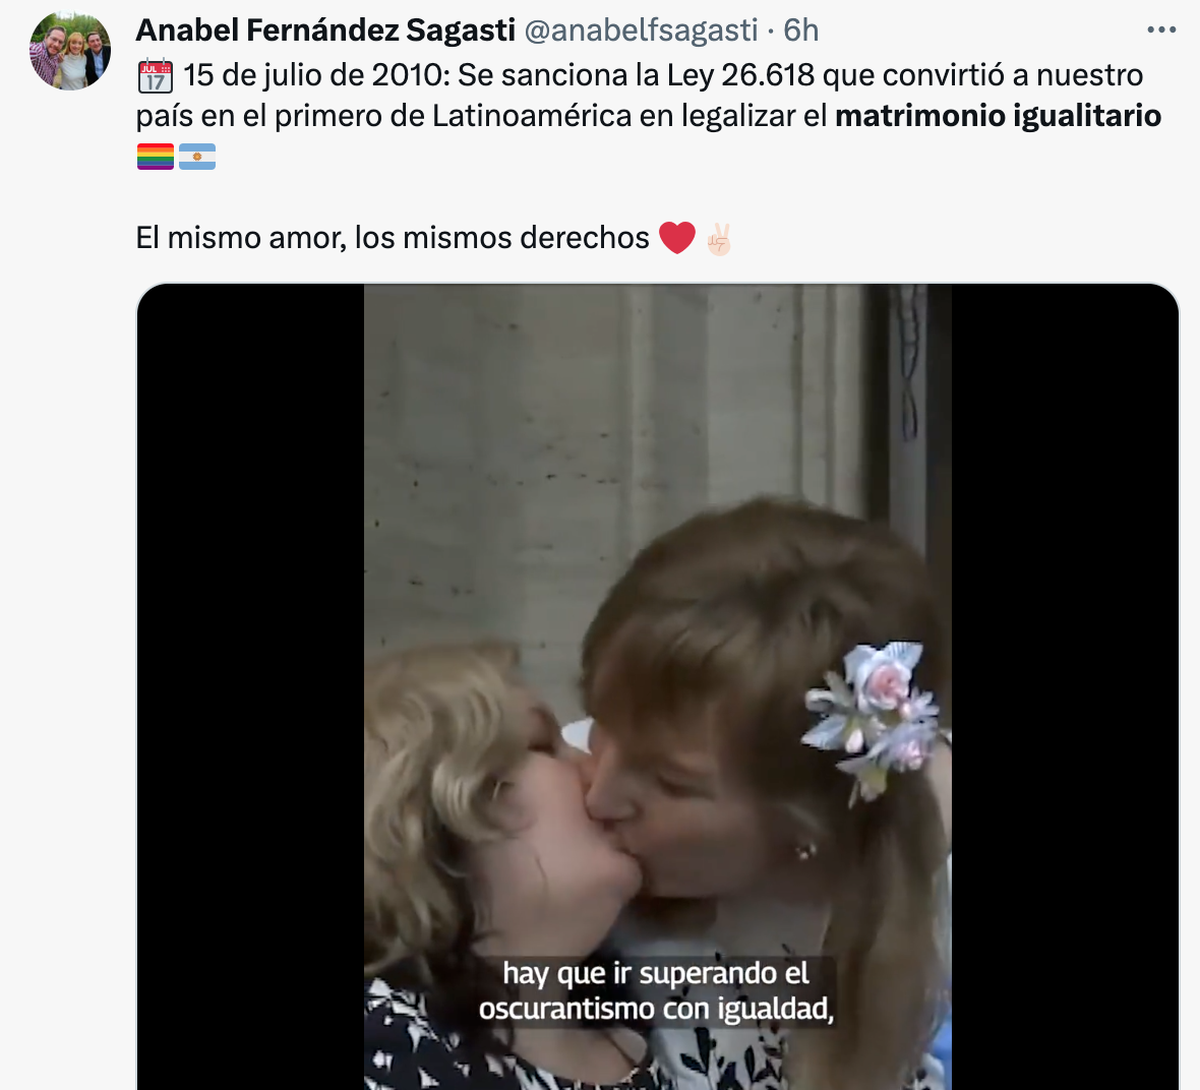Click the black left margin of video
The image size is (1200, 1090).
click(x=250, y=687)
